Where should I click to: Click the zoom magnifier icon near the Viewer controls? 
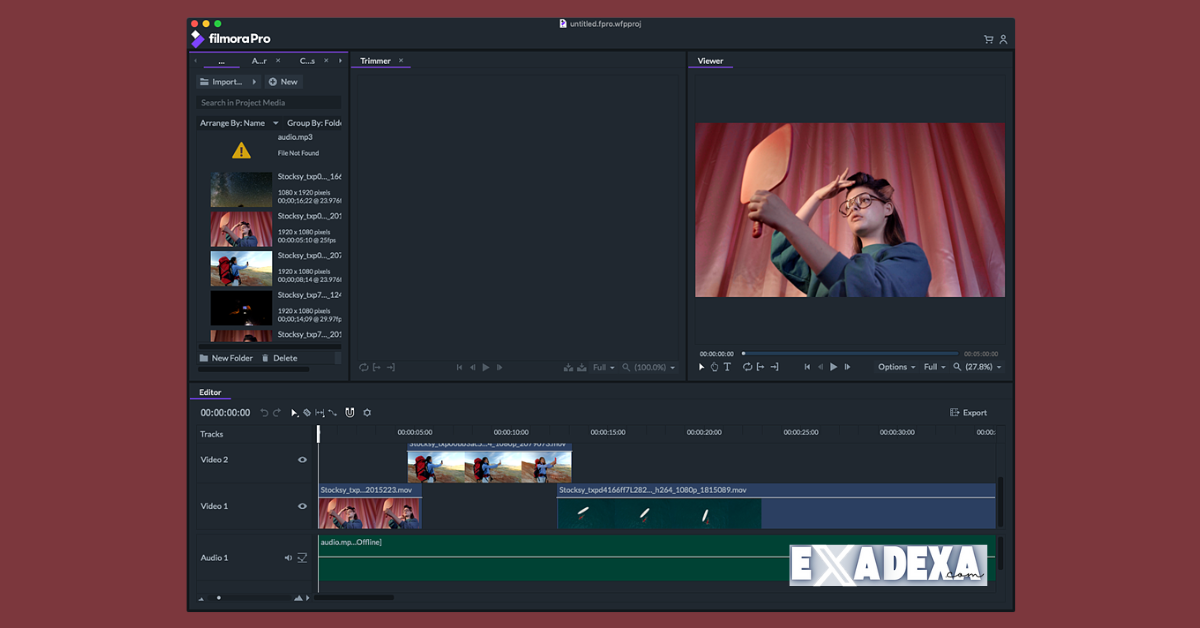[x=956, y=367]
